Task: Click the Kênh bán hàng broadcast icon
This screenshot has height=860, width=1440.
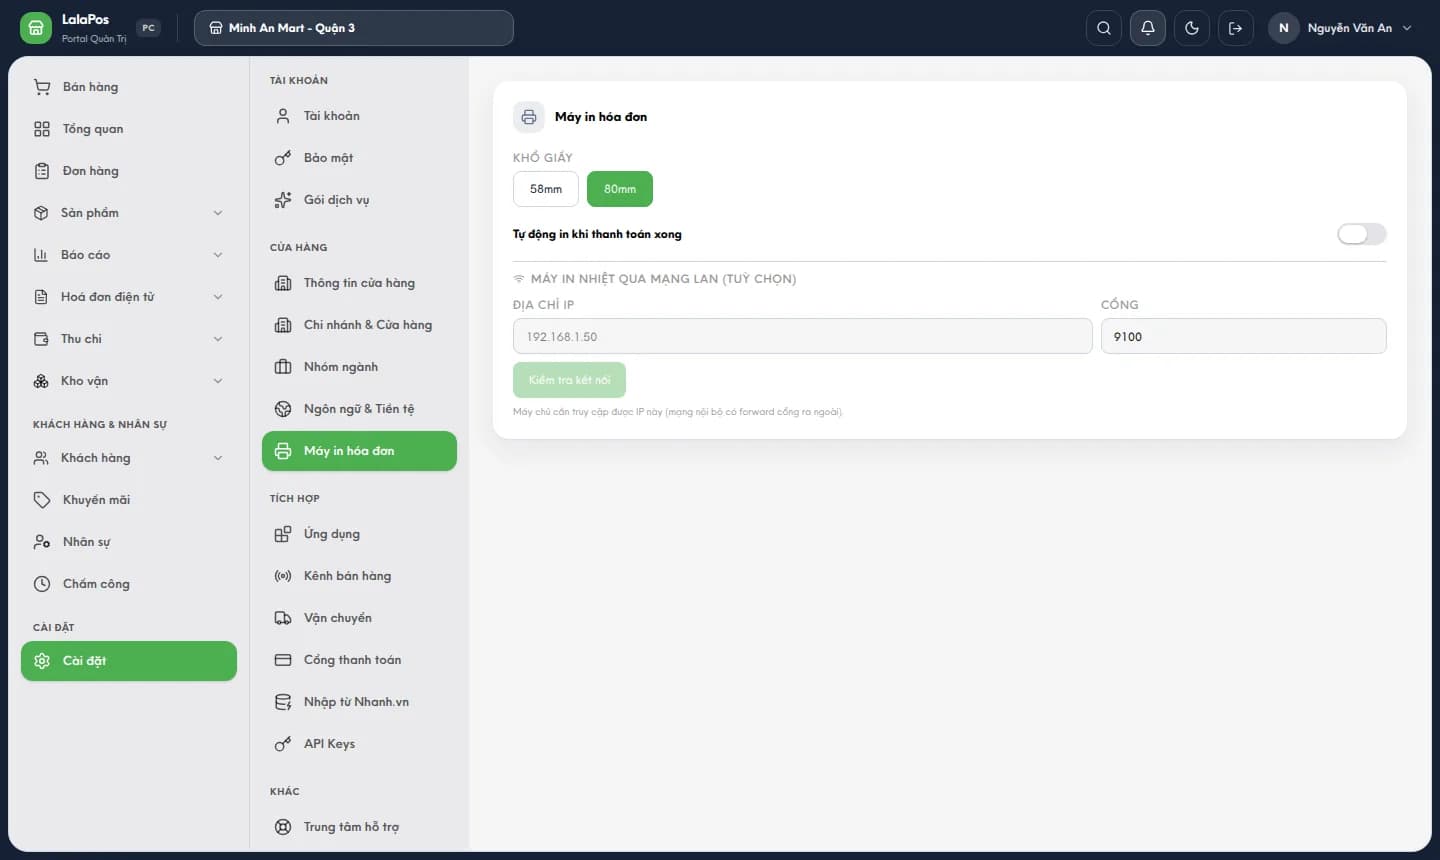Action: point(283,576)
